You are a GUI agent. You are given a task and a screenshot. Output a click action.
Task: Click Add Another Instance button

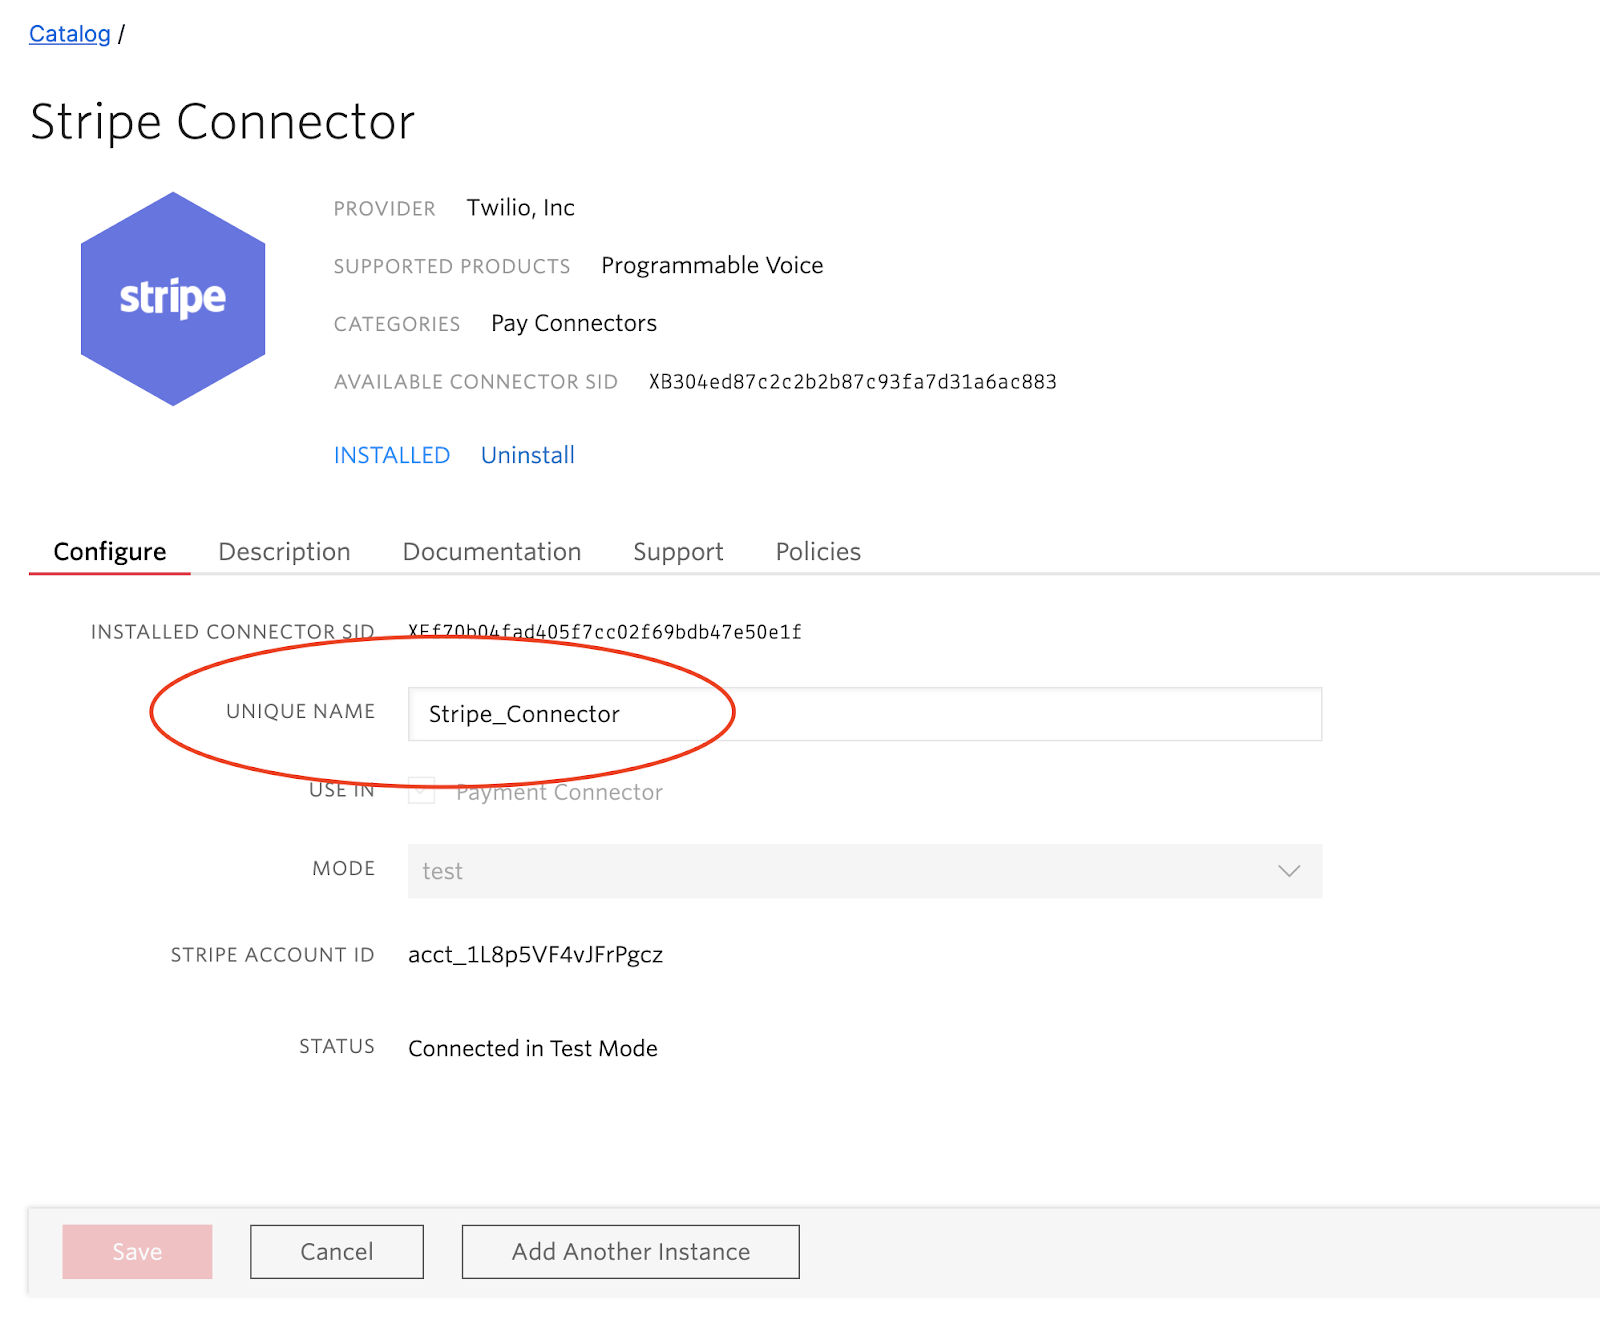[630, 1252]
